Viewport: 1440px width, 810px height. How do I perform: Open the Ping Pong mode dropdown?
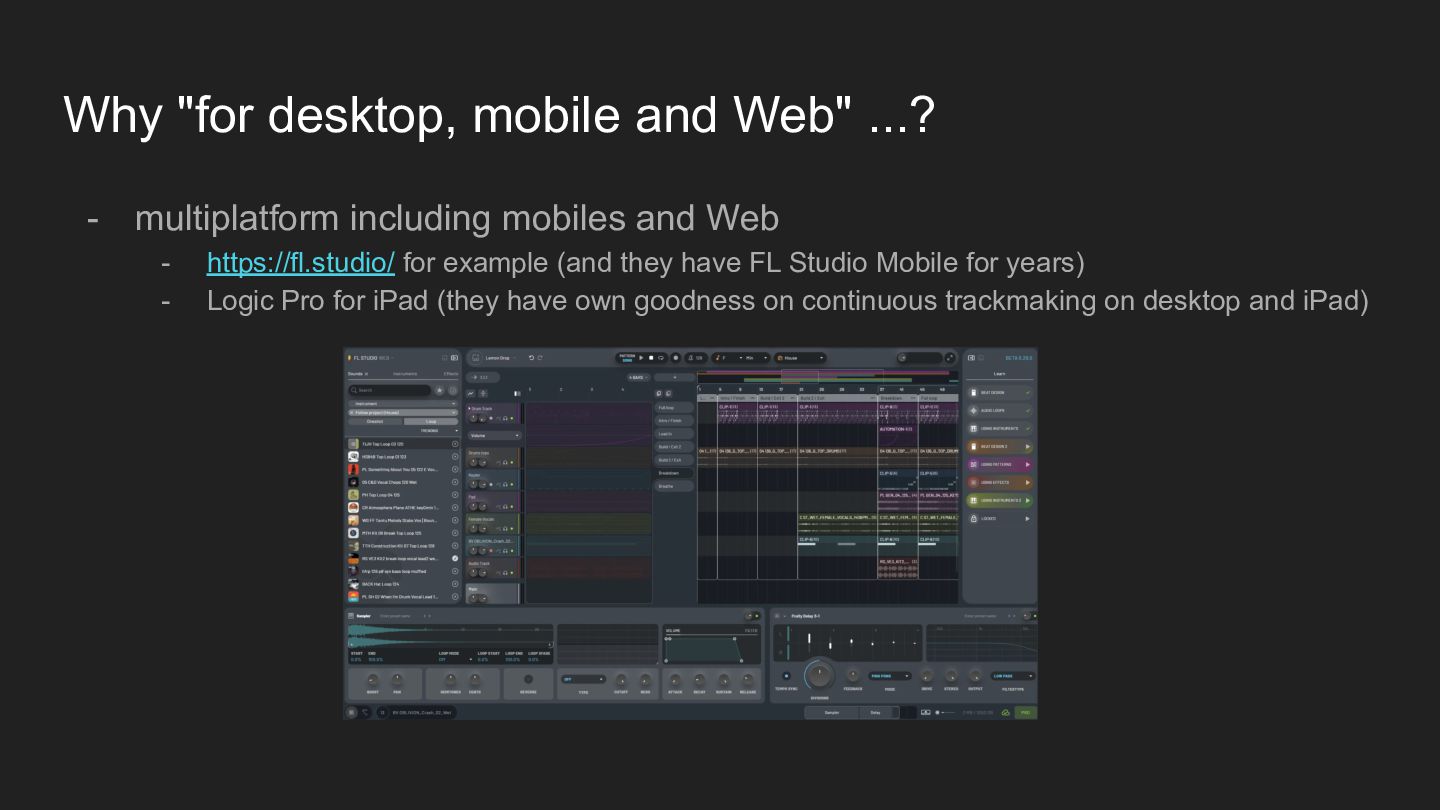(x=889, y=676)
